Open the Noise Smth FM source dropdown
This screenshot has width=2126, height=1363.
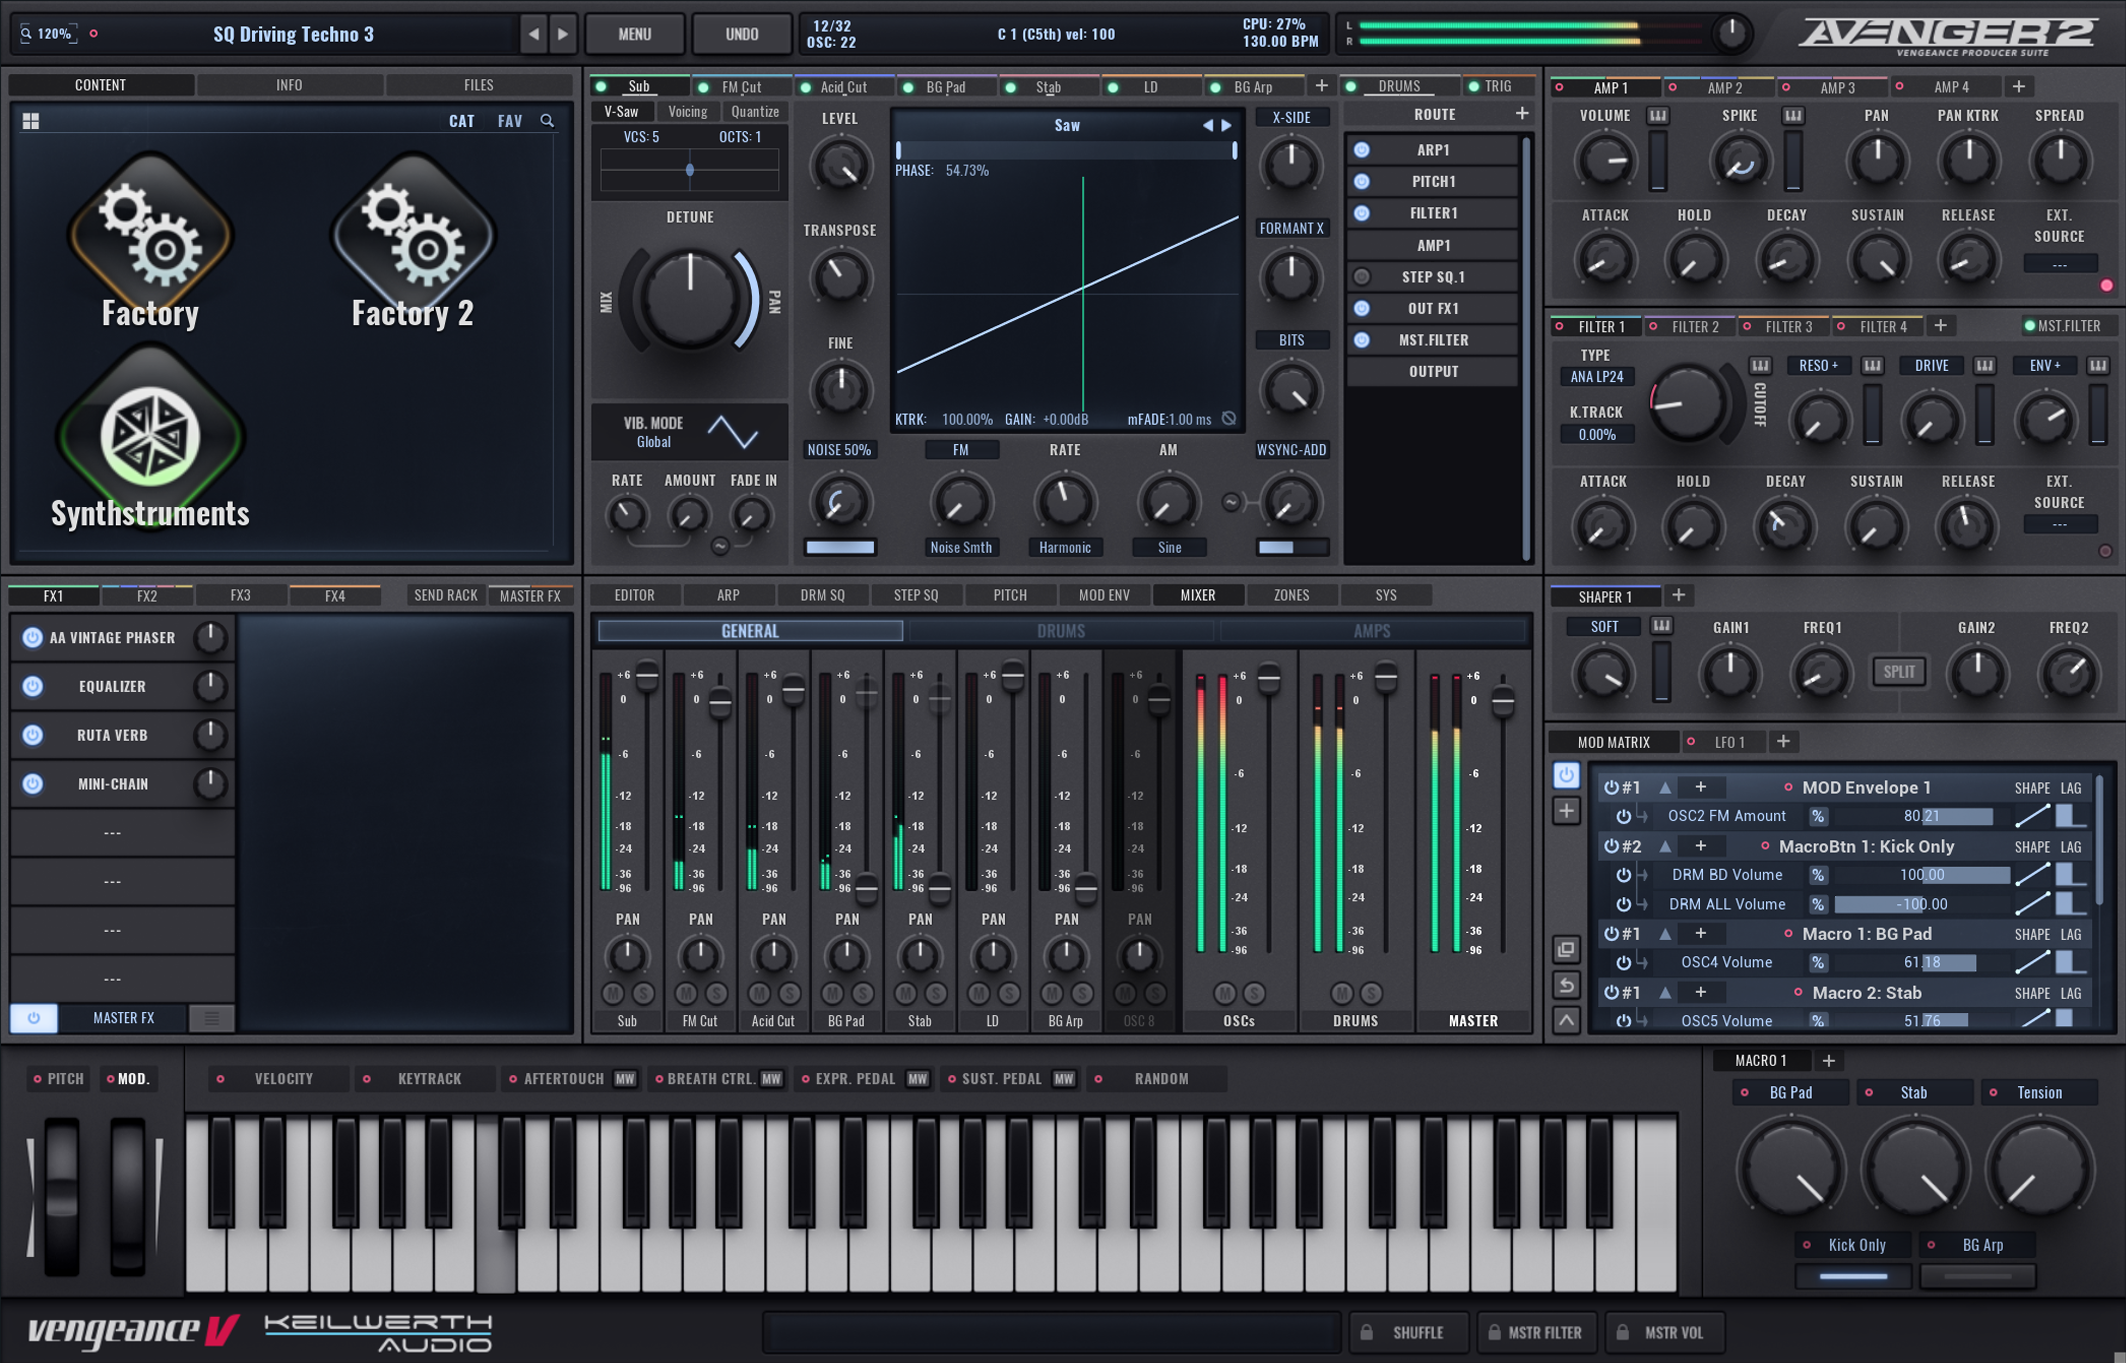960,547
